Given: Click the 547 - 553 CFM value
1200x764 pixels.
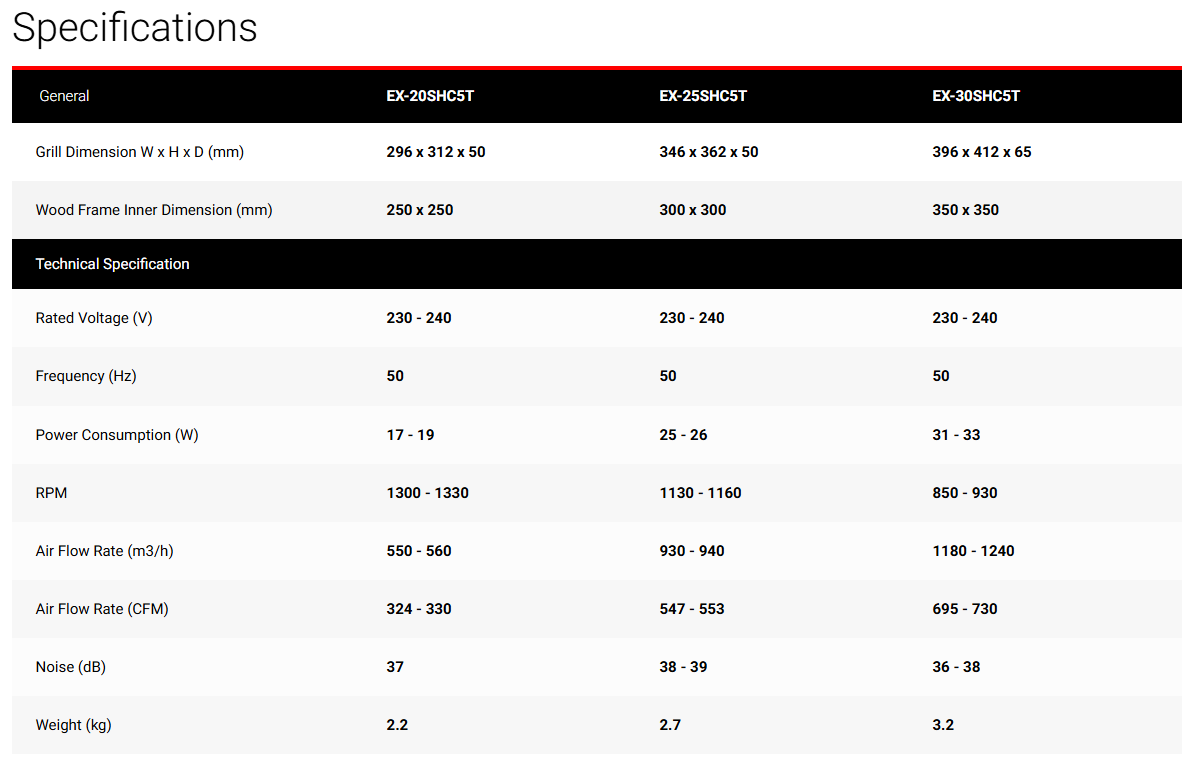Looking at the screenshot, I should (692, 609).
